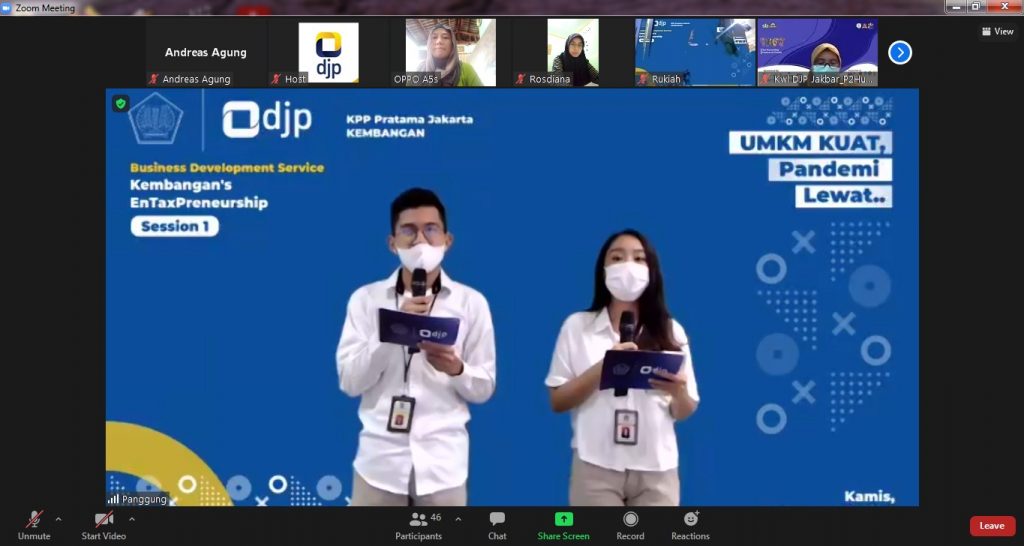
Task: Click the OPPO A5s name label
Action: click(416, 79)
